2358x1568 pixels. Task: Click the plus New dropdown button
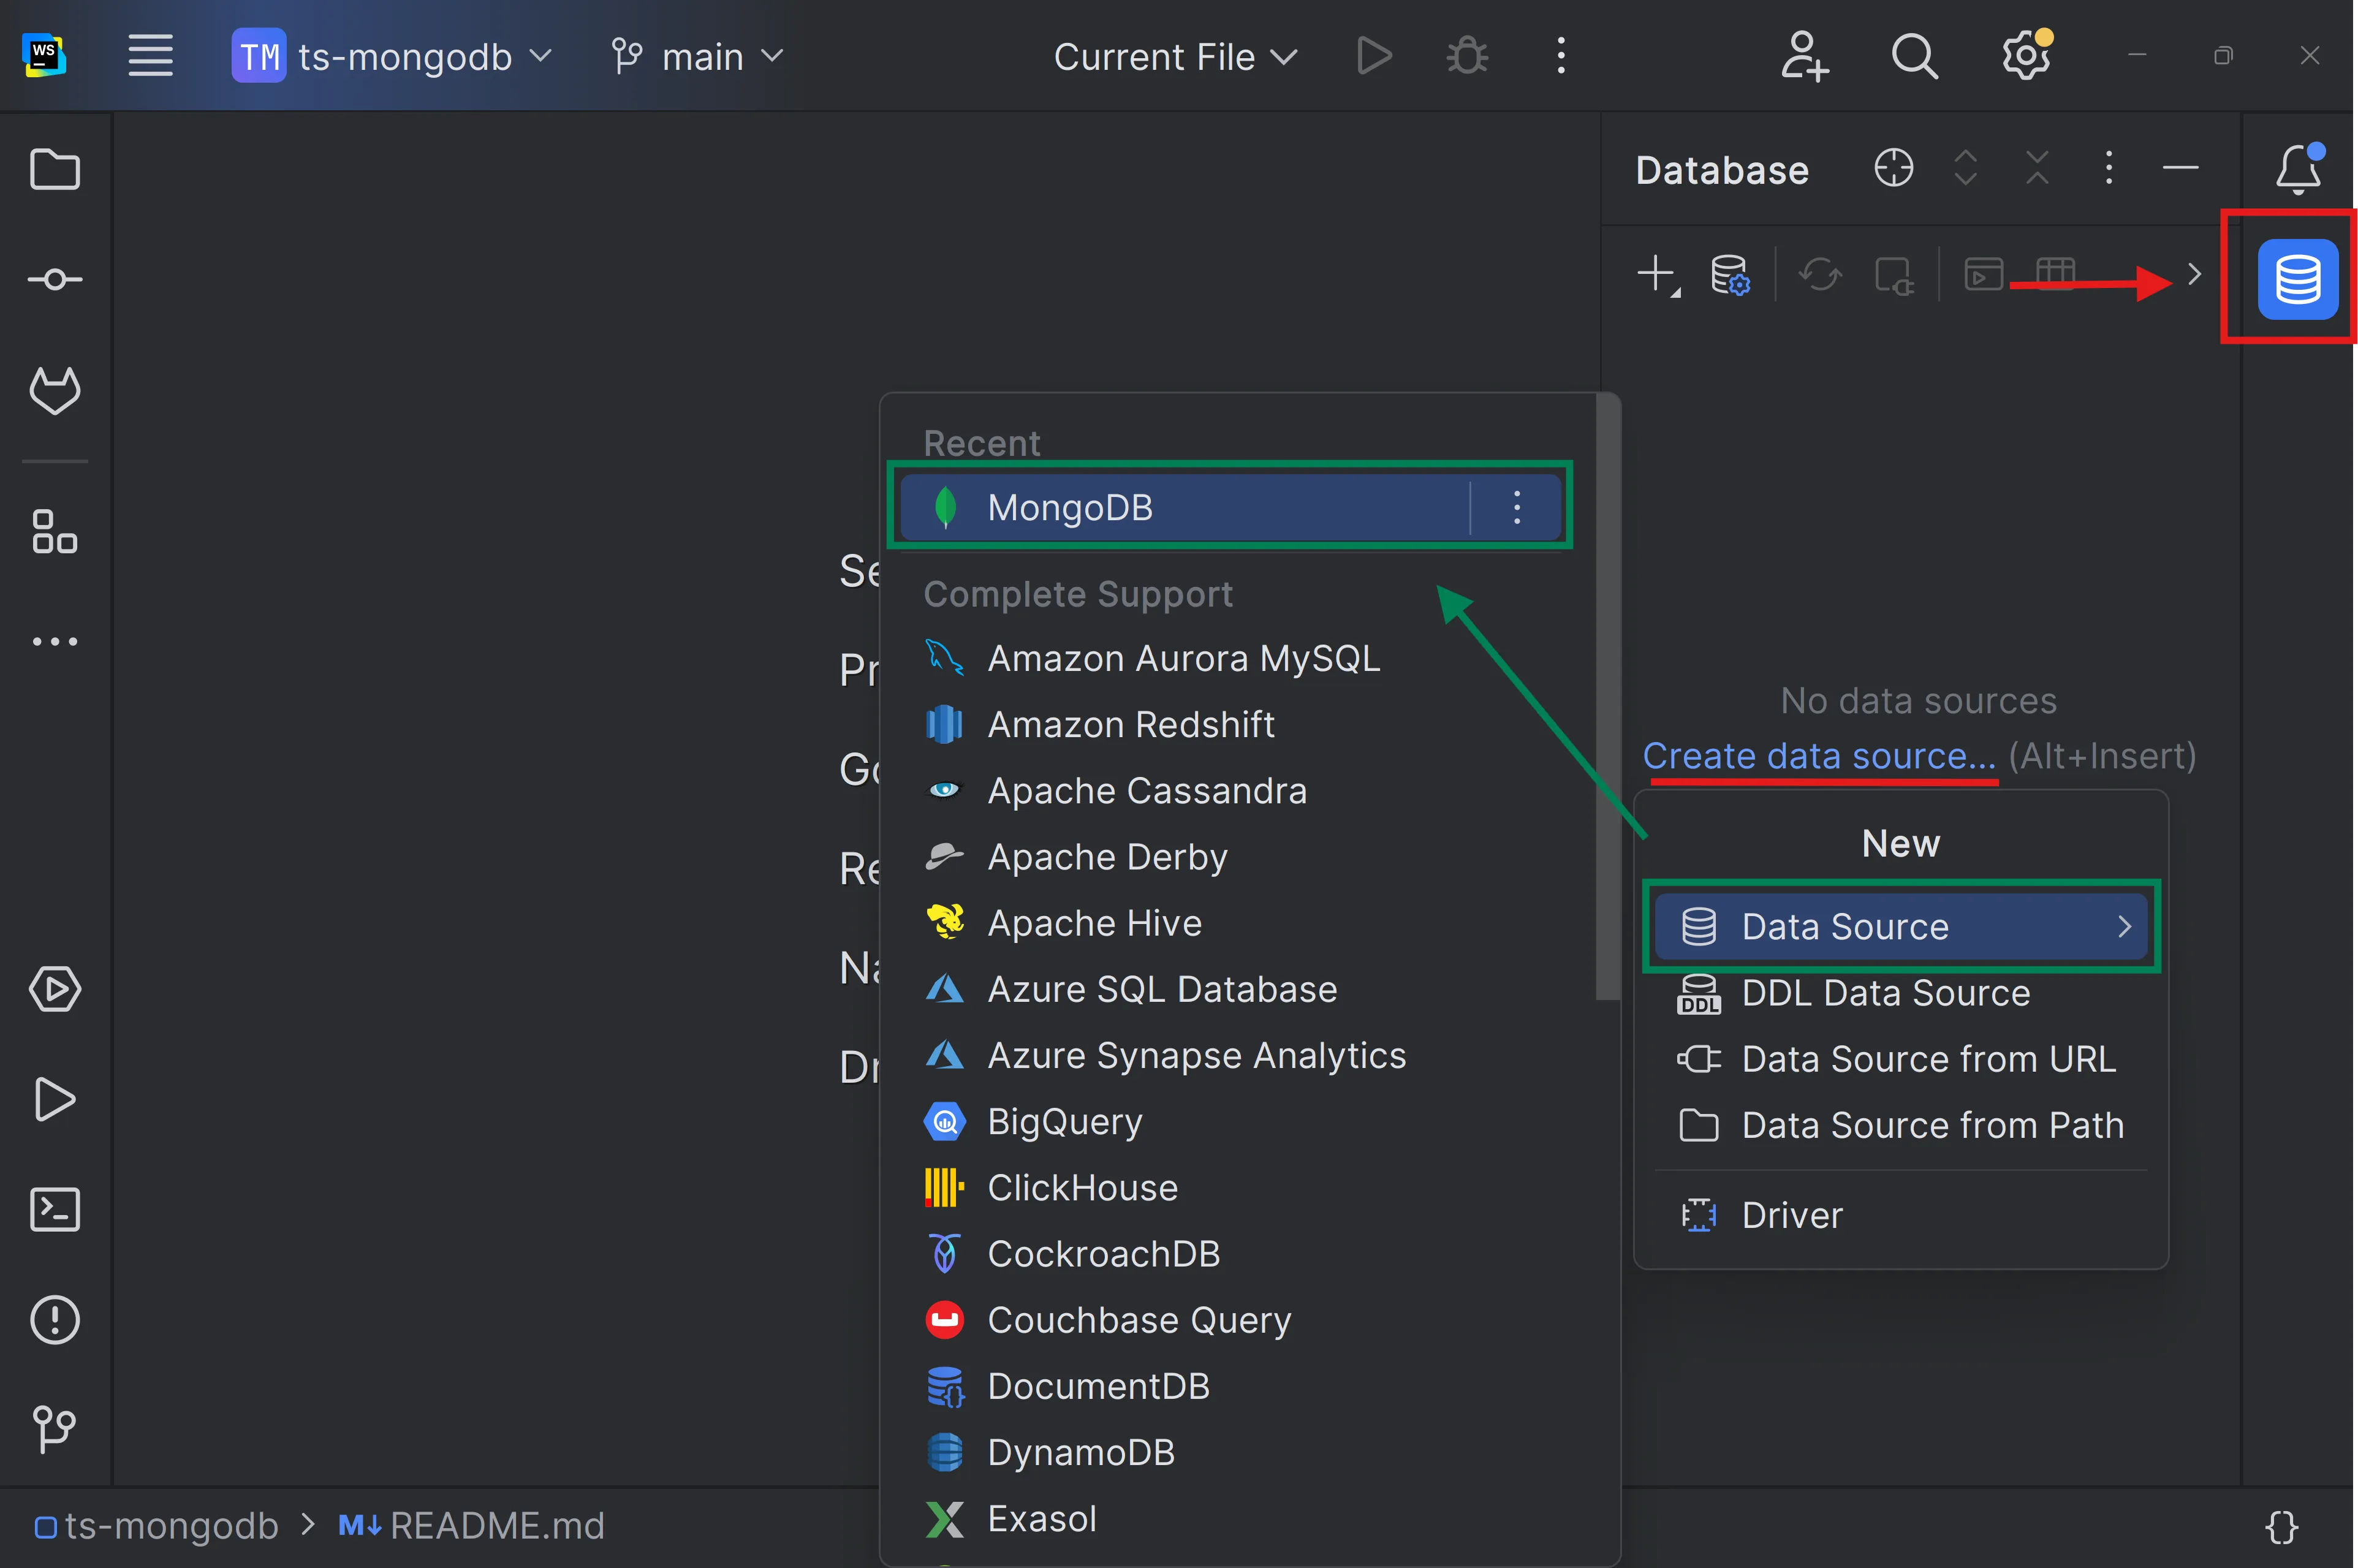[x=1657, y=275]
